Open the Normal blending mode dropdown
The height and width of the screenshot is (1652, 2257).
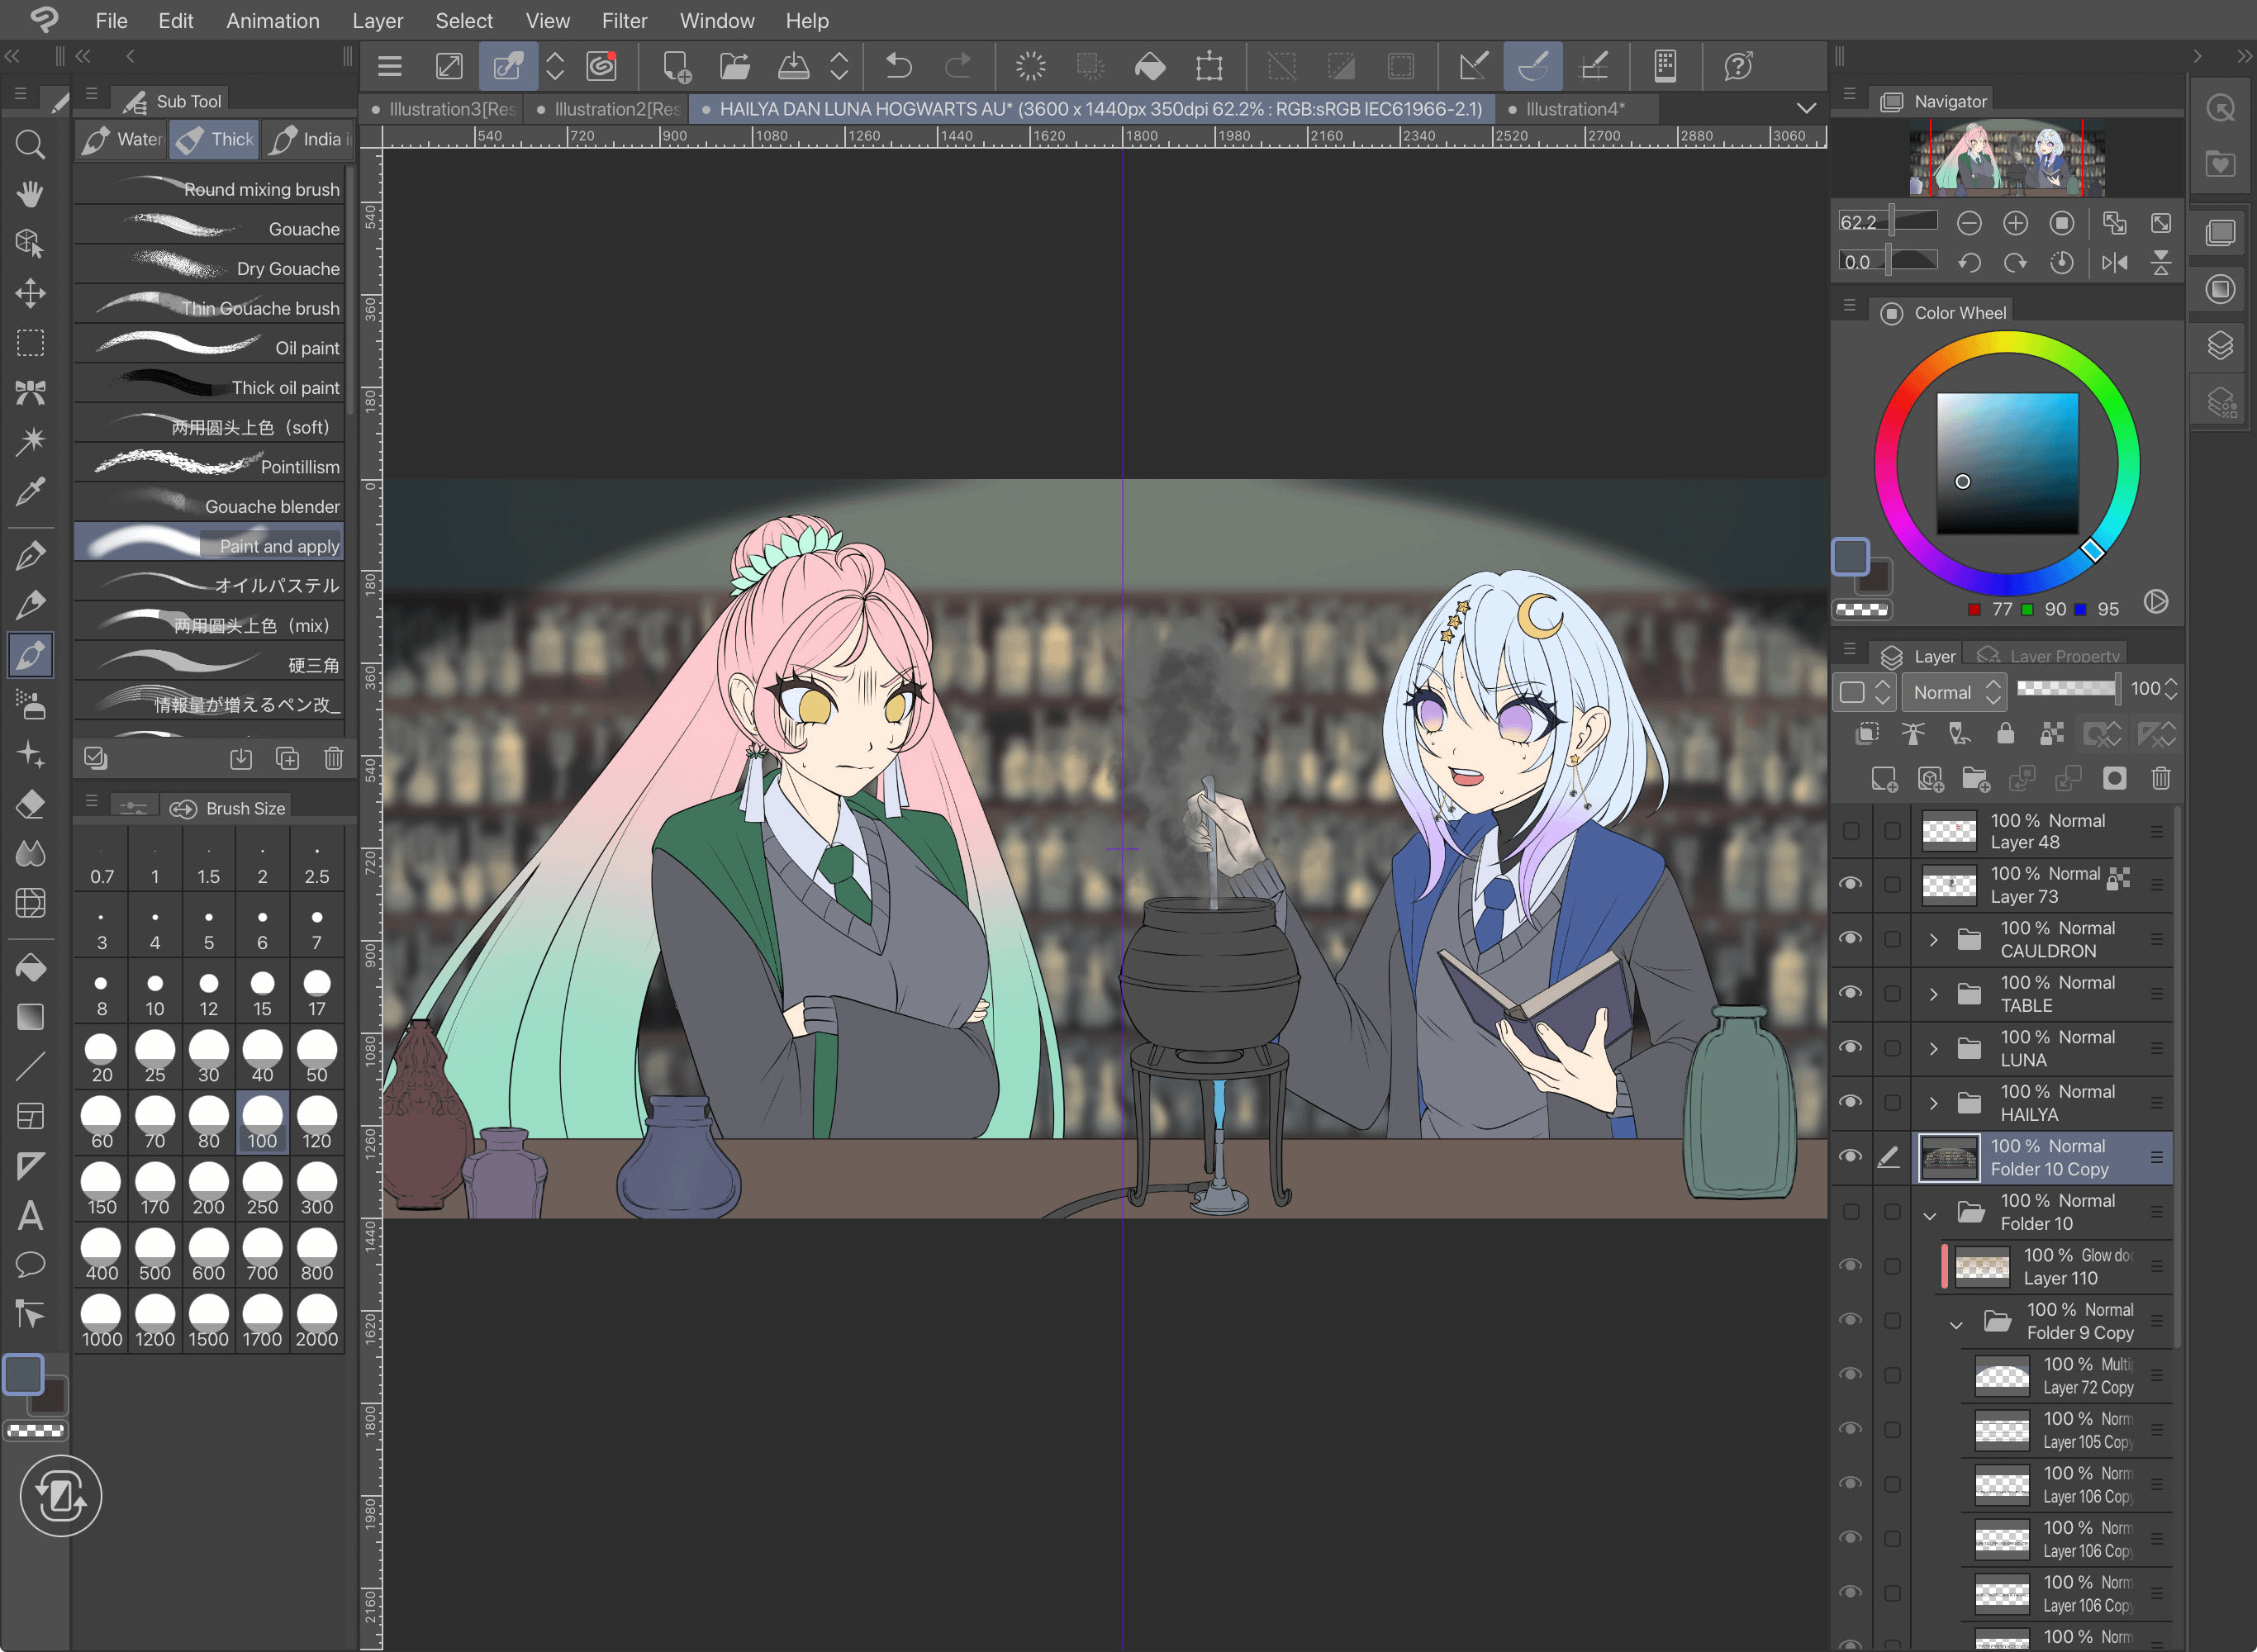pyautogui.click(x=1953, y=692)
